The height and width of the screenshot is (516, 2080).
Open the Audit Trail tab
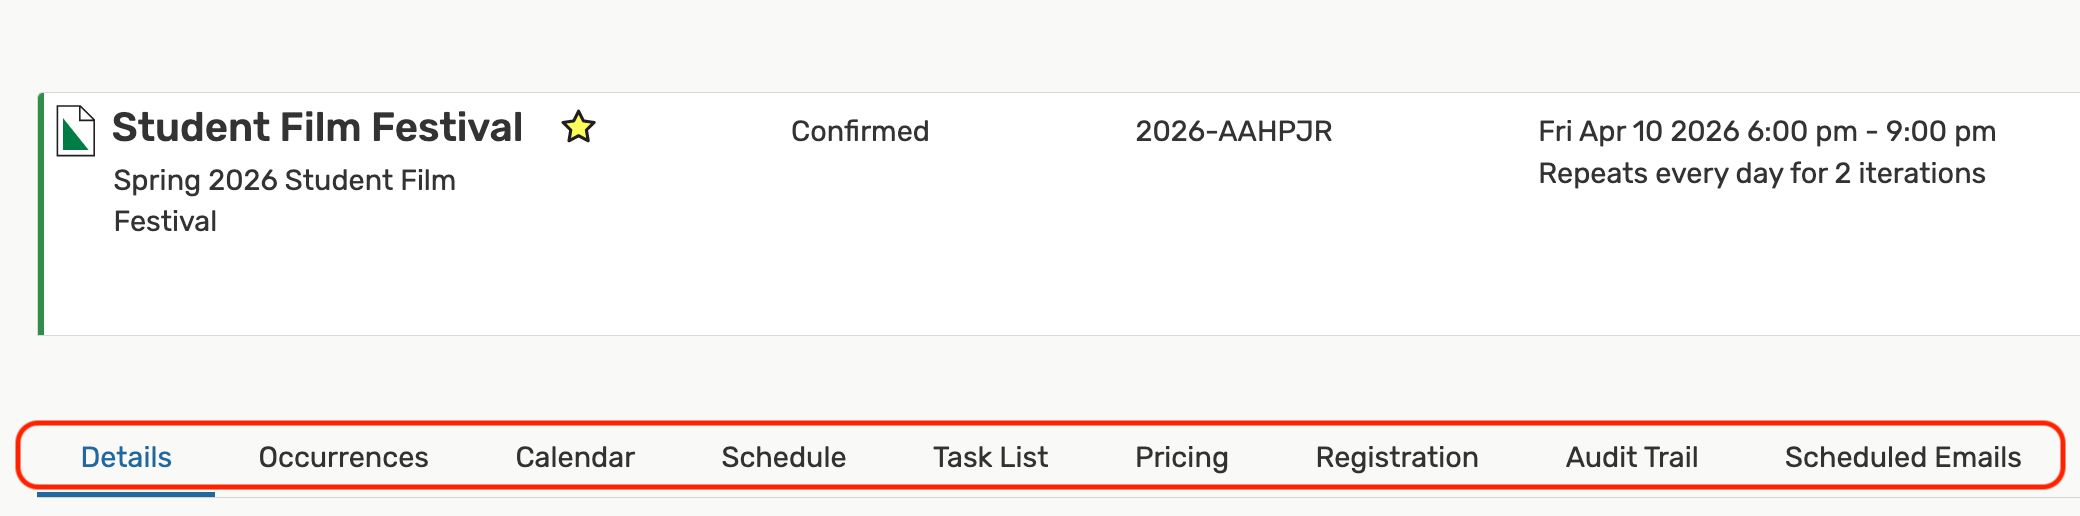(1631, 457)
